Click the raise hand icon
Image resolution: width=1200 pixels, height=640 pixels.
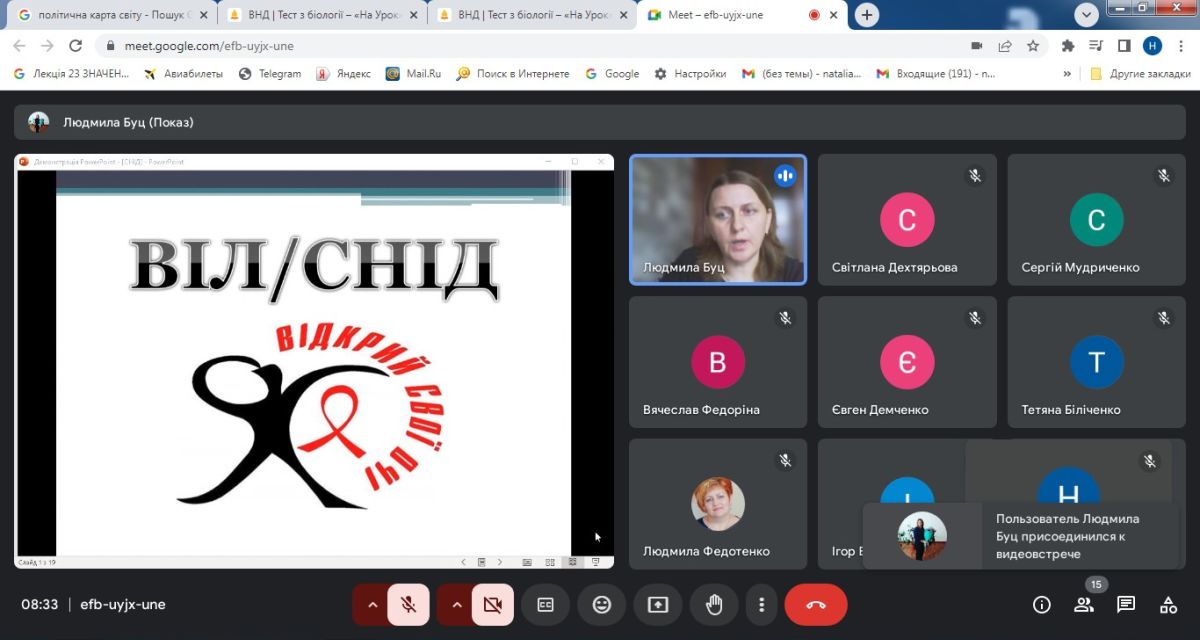[x=714, y=605]
